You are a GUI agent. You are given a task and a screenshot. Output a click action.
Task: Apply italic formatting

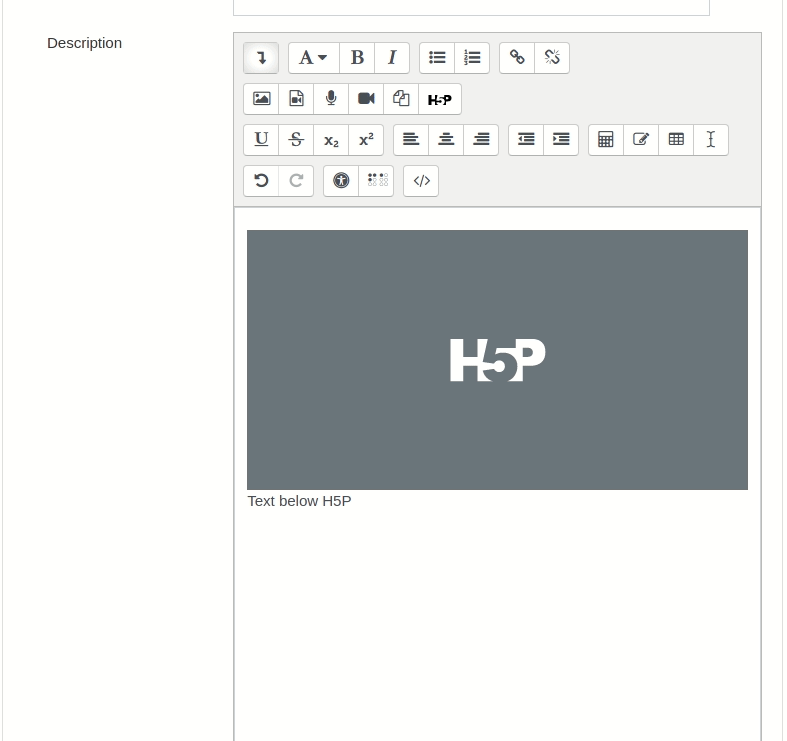tap(392, 58)
